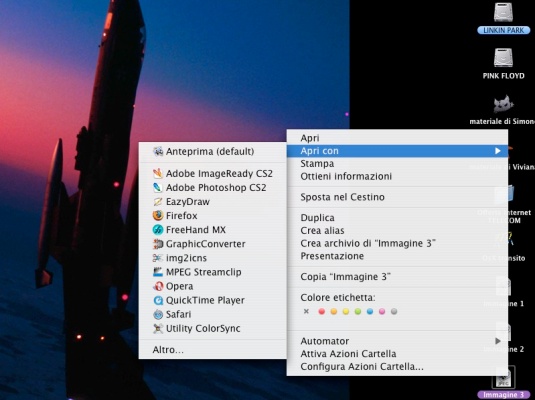Click the Opera icon in submenu

click(x=158, y=286)
